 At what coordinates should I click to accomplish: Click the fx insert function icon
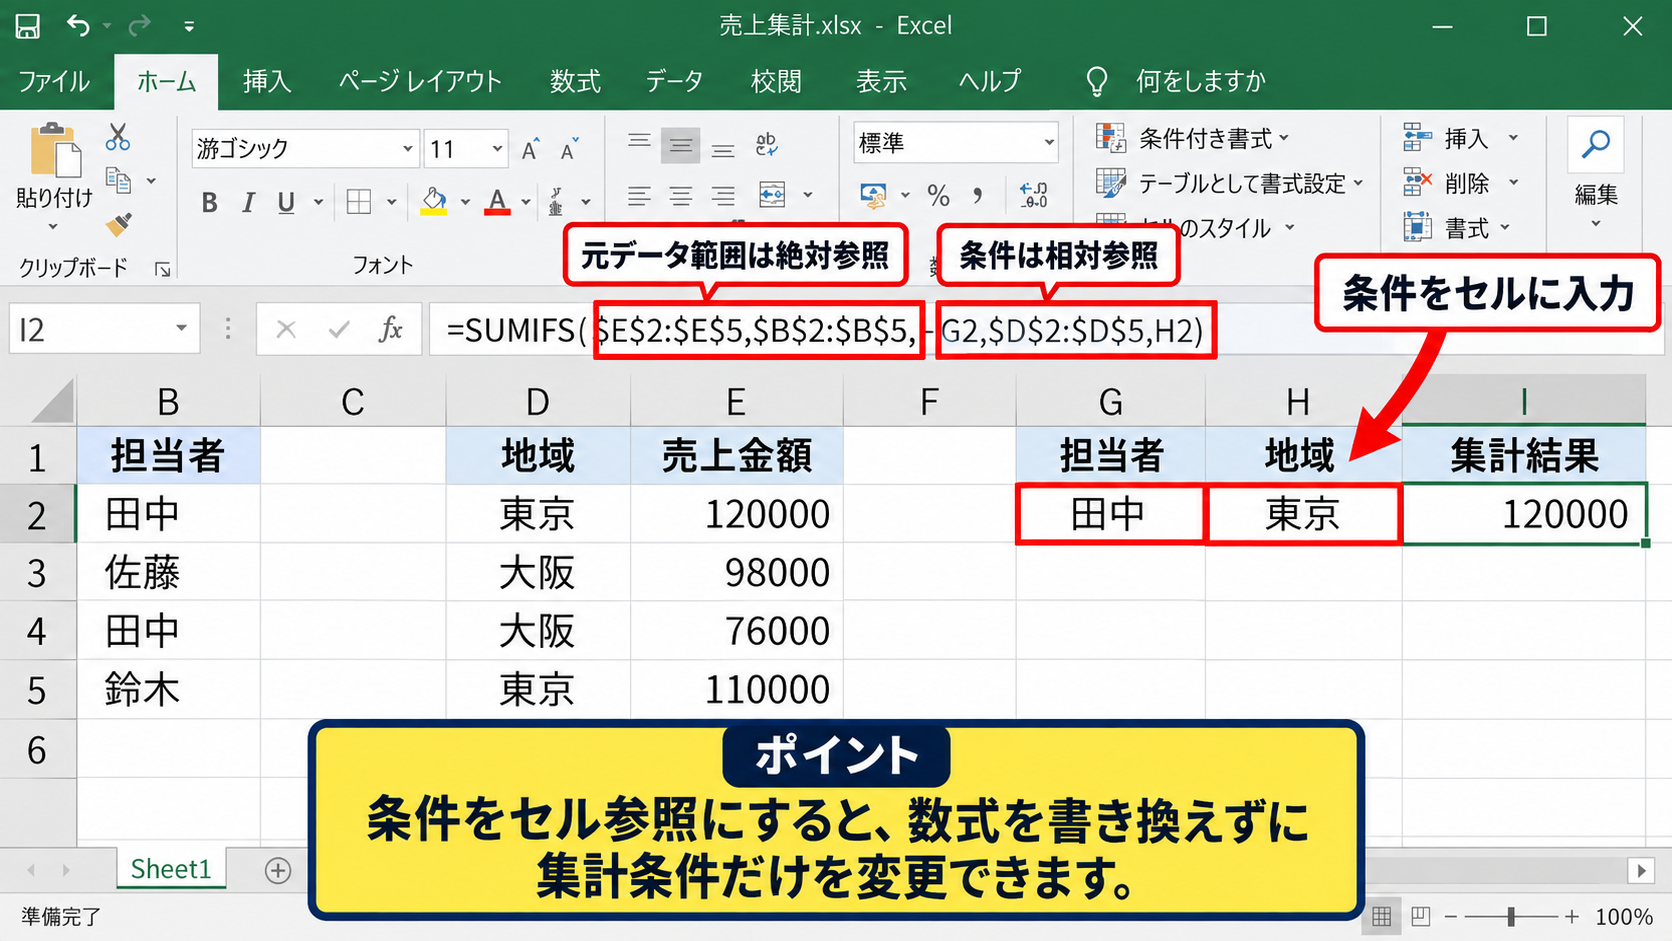click(x=391, y=329)
